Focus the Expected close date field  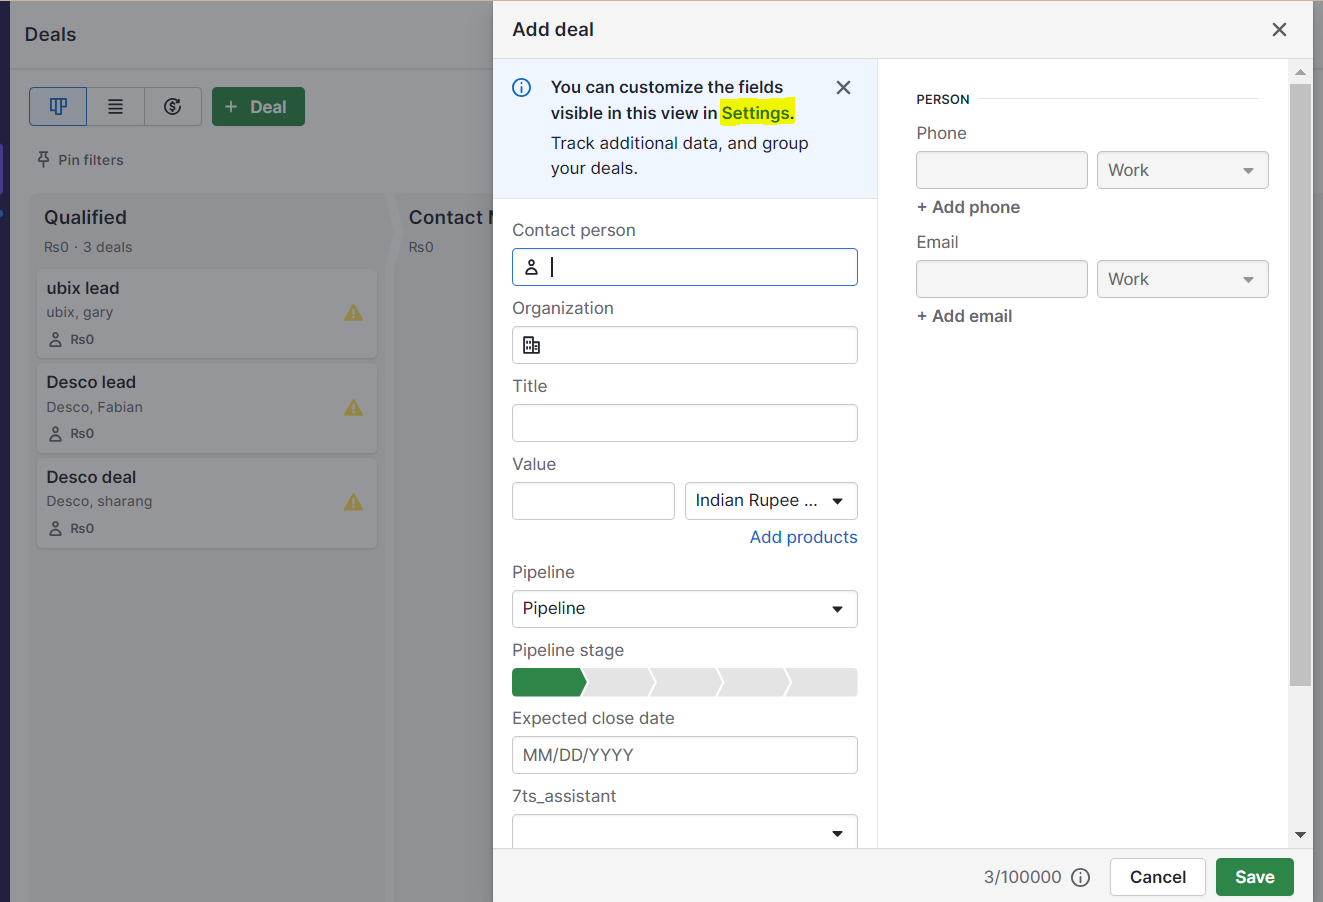(x=684, y=755)
